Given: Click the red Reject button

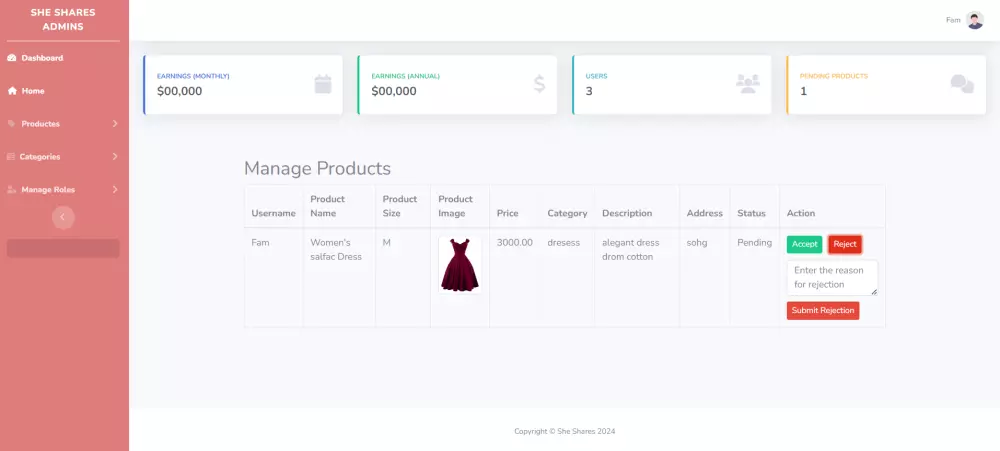Looking at the screenshot, I should click(845, 244).
